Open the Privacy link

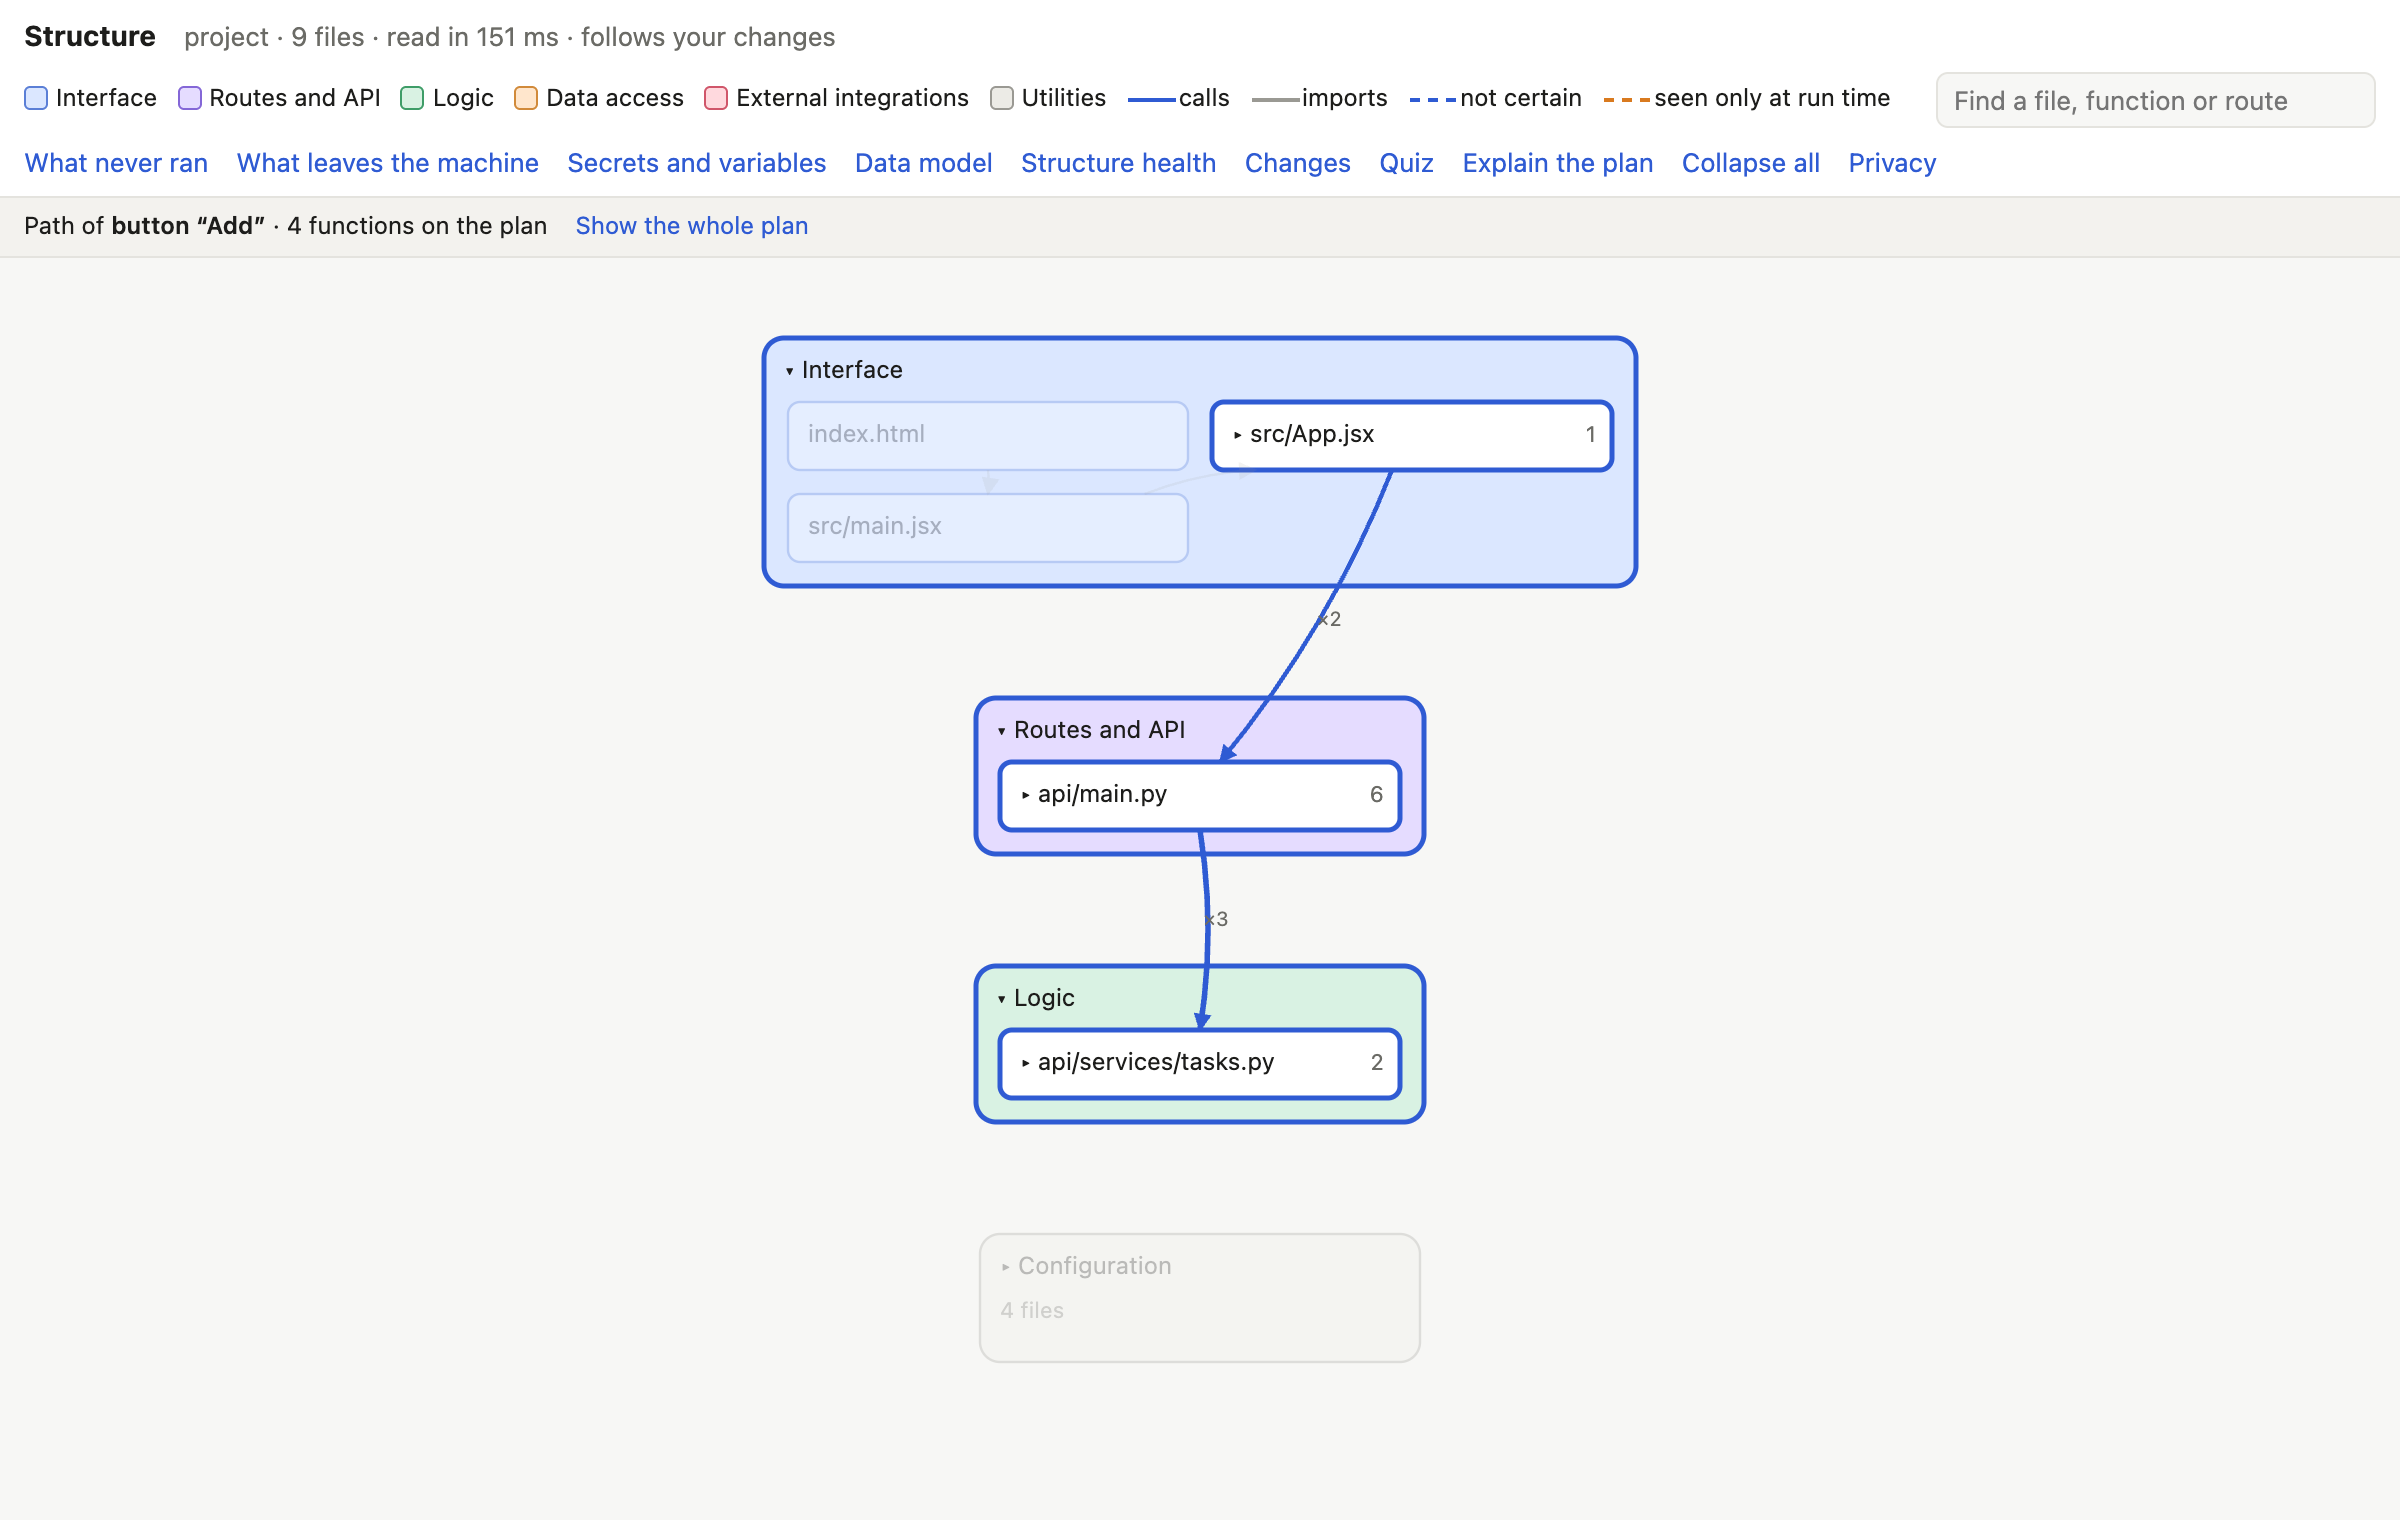pos(1892,163)
